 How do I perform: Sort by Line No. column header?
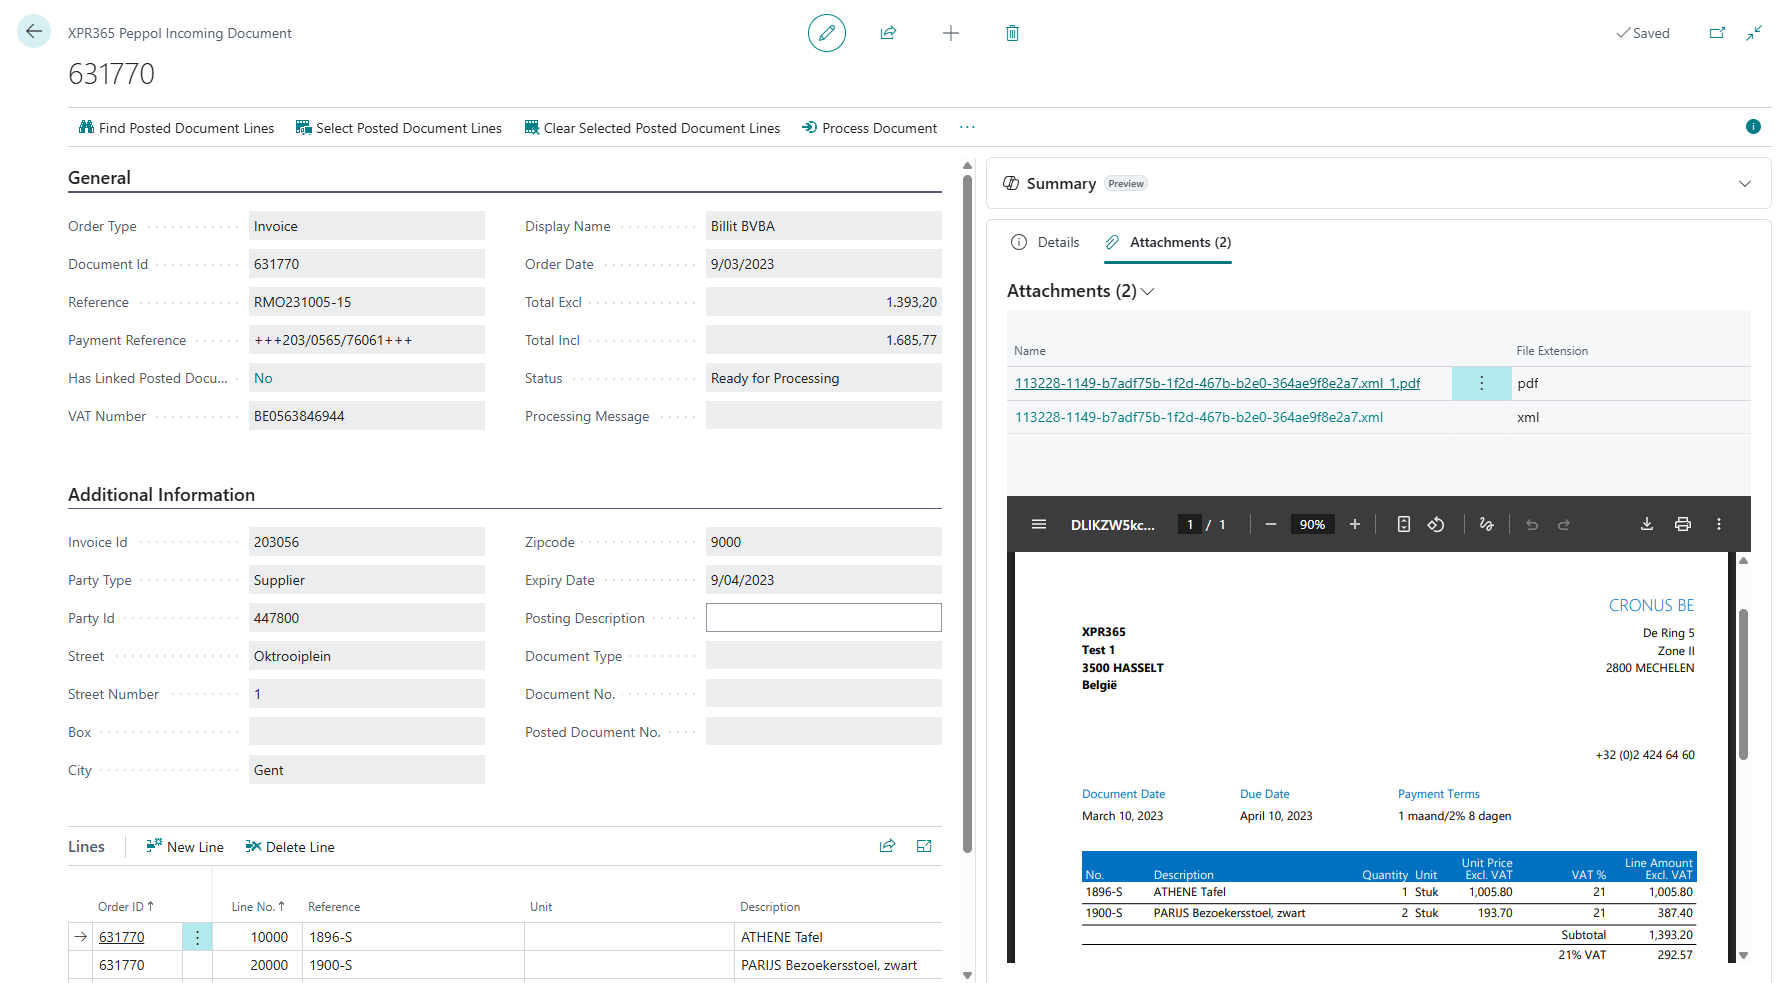coord(258,907)
